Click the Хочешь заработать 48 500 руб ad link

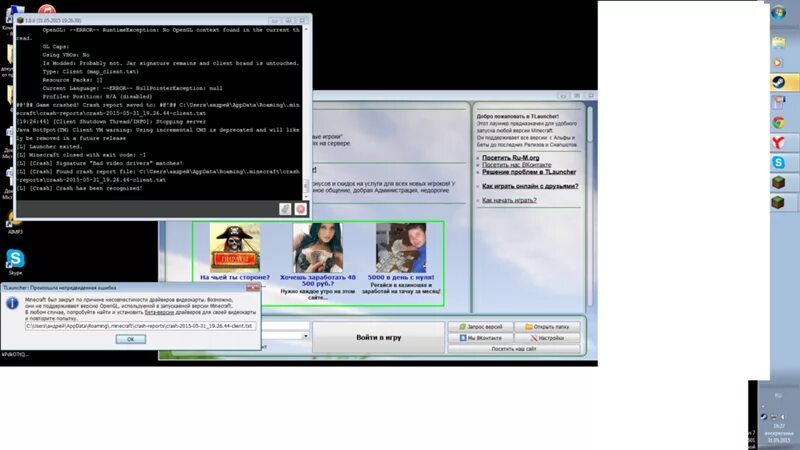[x=318, y=281]
